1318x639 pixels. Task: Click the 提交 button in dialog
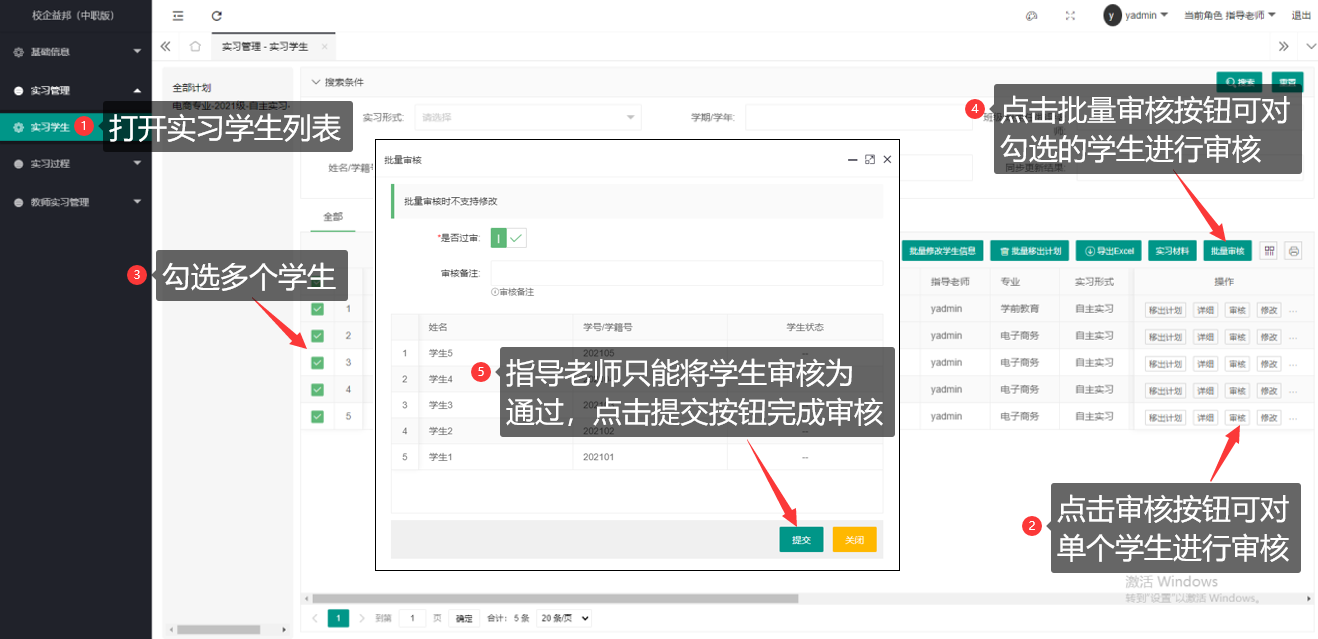click(801, 540)
